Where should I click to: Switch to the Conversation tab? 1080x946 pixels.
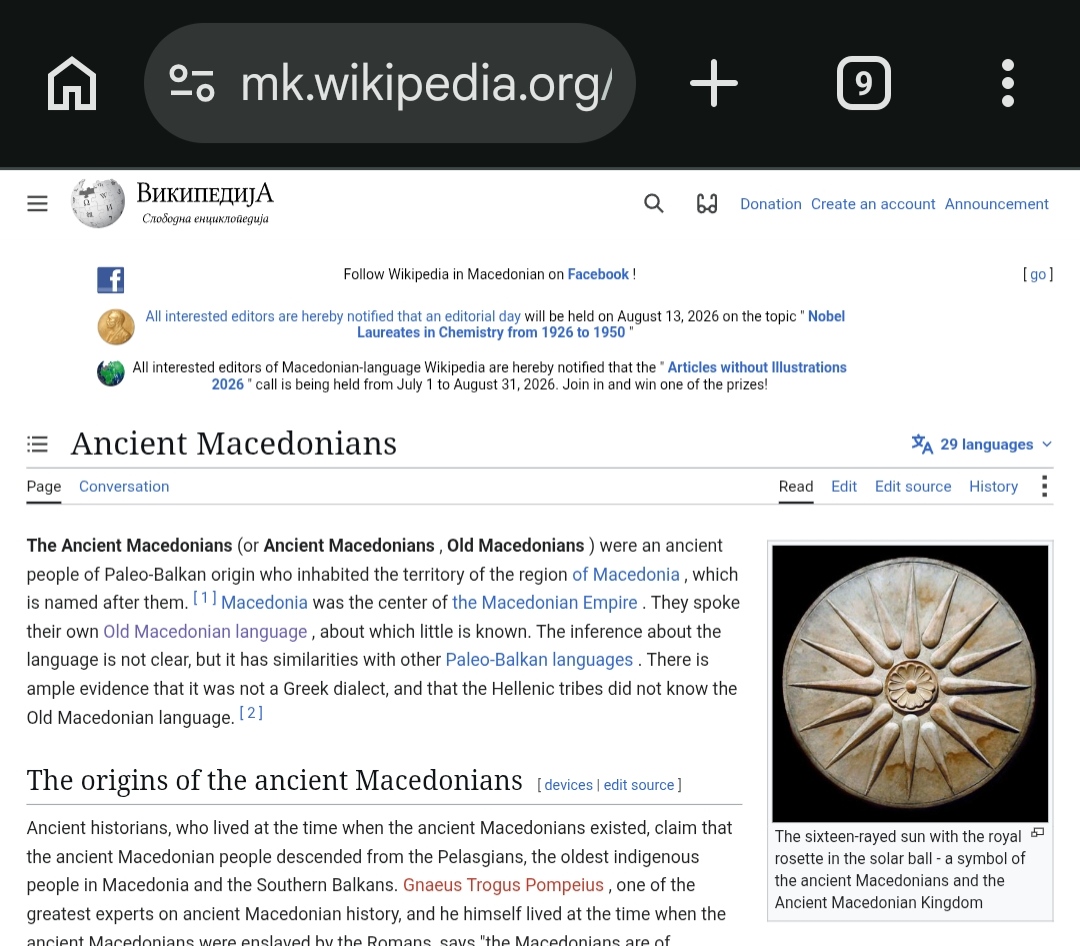coord(124,486)
